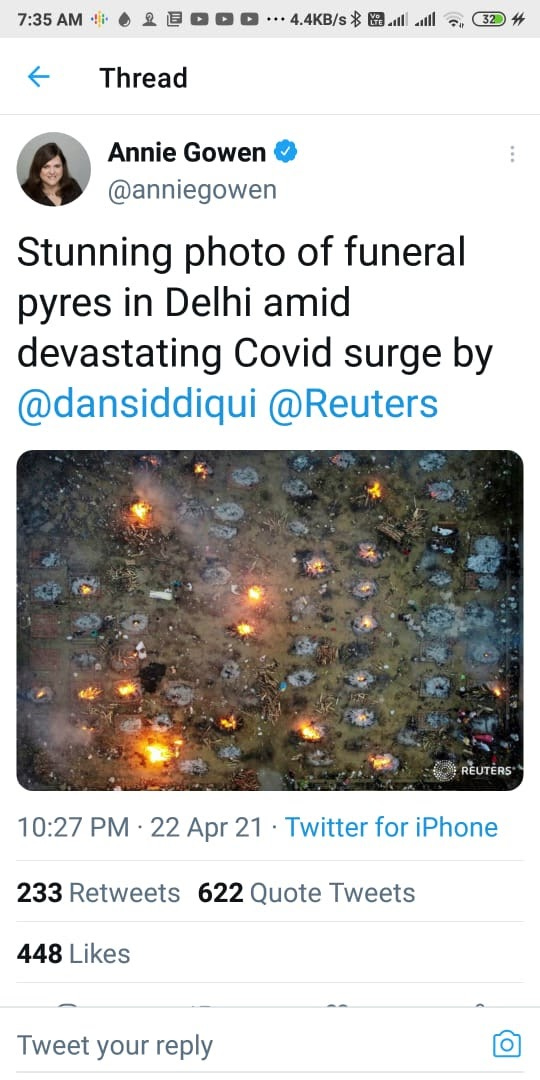This screenshot has height=1080, width=540.
Task: Tap the Bluetooth icon in status bar
Action: pyautogui.click(x=355, y=20)
